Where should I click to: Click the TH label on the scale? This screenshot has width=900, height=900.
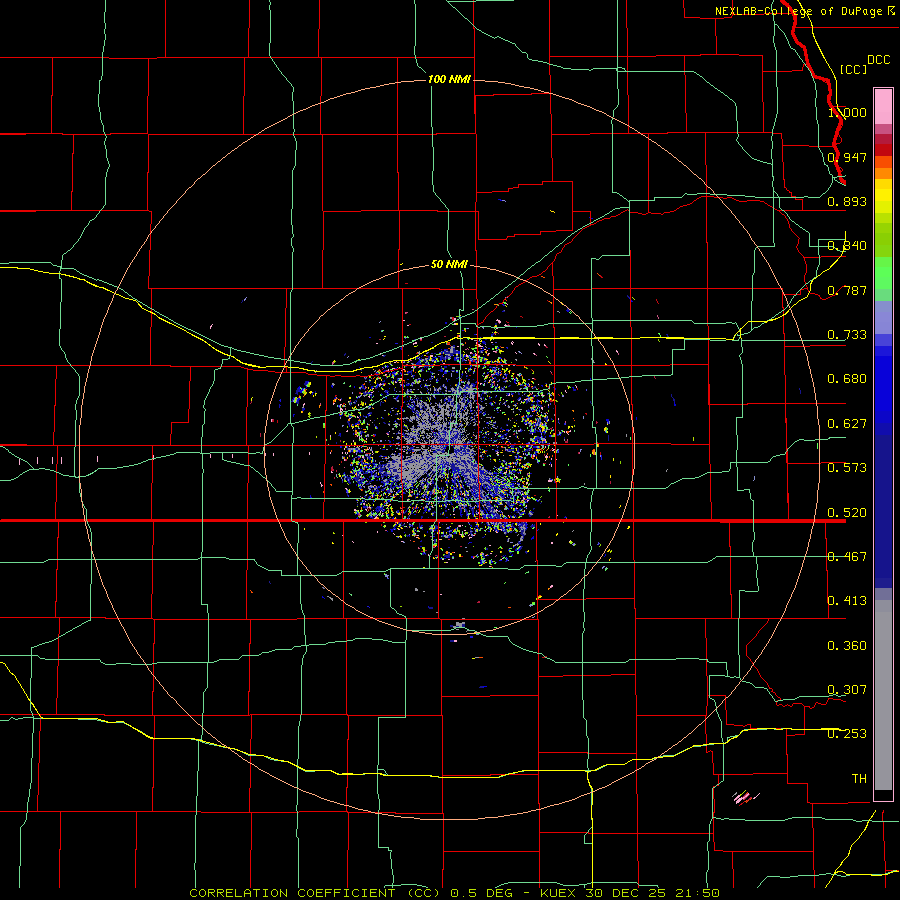click(859, 779)
